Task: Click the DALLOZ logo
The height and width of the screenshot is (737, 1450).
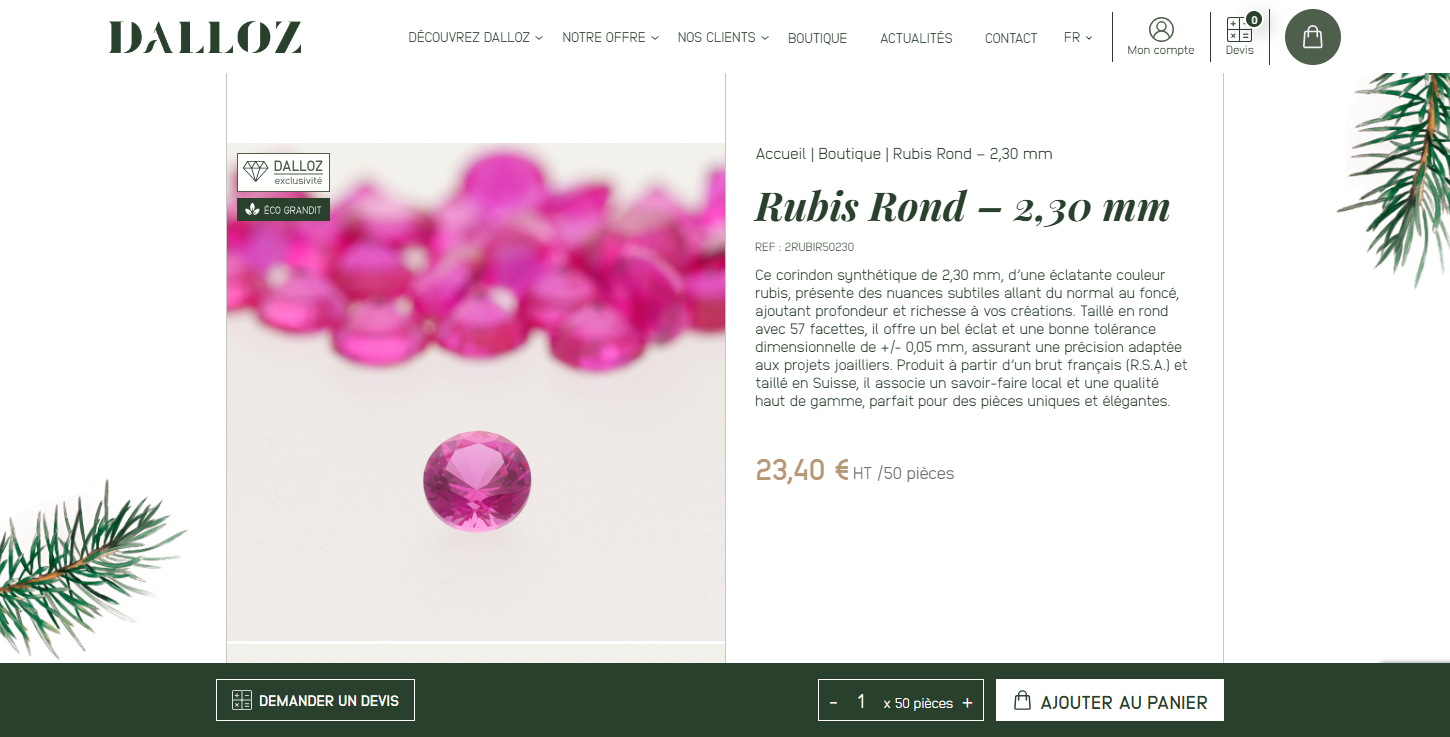Action: click(205, 37)
